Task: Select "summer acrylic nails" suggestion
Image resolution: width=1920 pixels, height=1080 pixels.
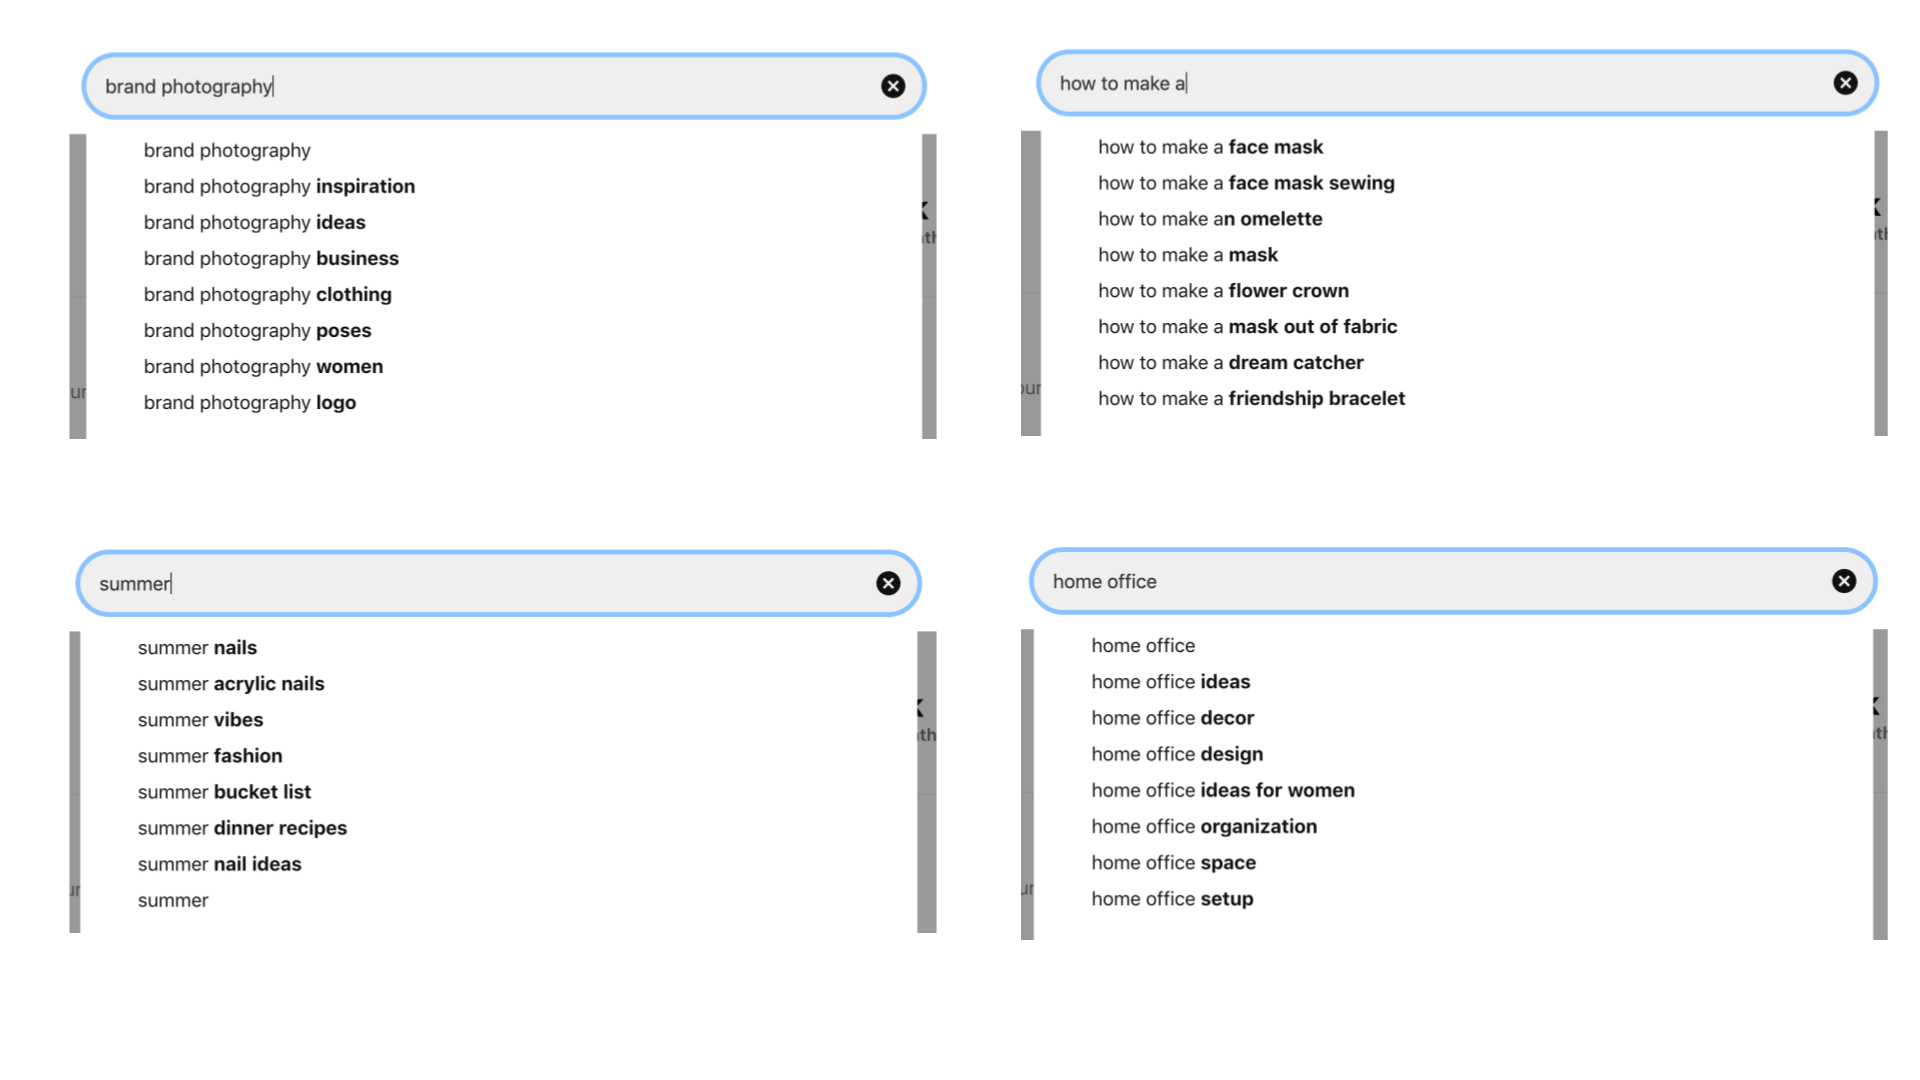Action: 231,684
